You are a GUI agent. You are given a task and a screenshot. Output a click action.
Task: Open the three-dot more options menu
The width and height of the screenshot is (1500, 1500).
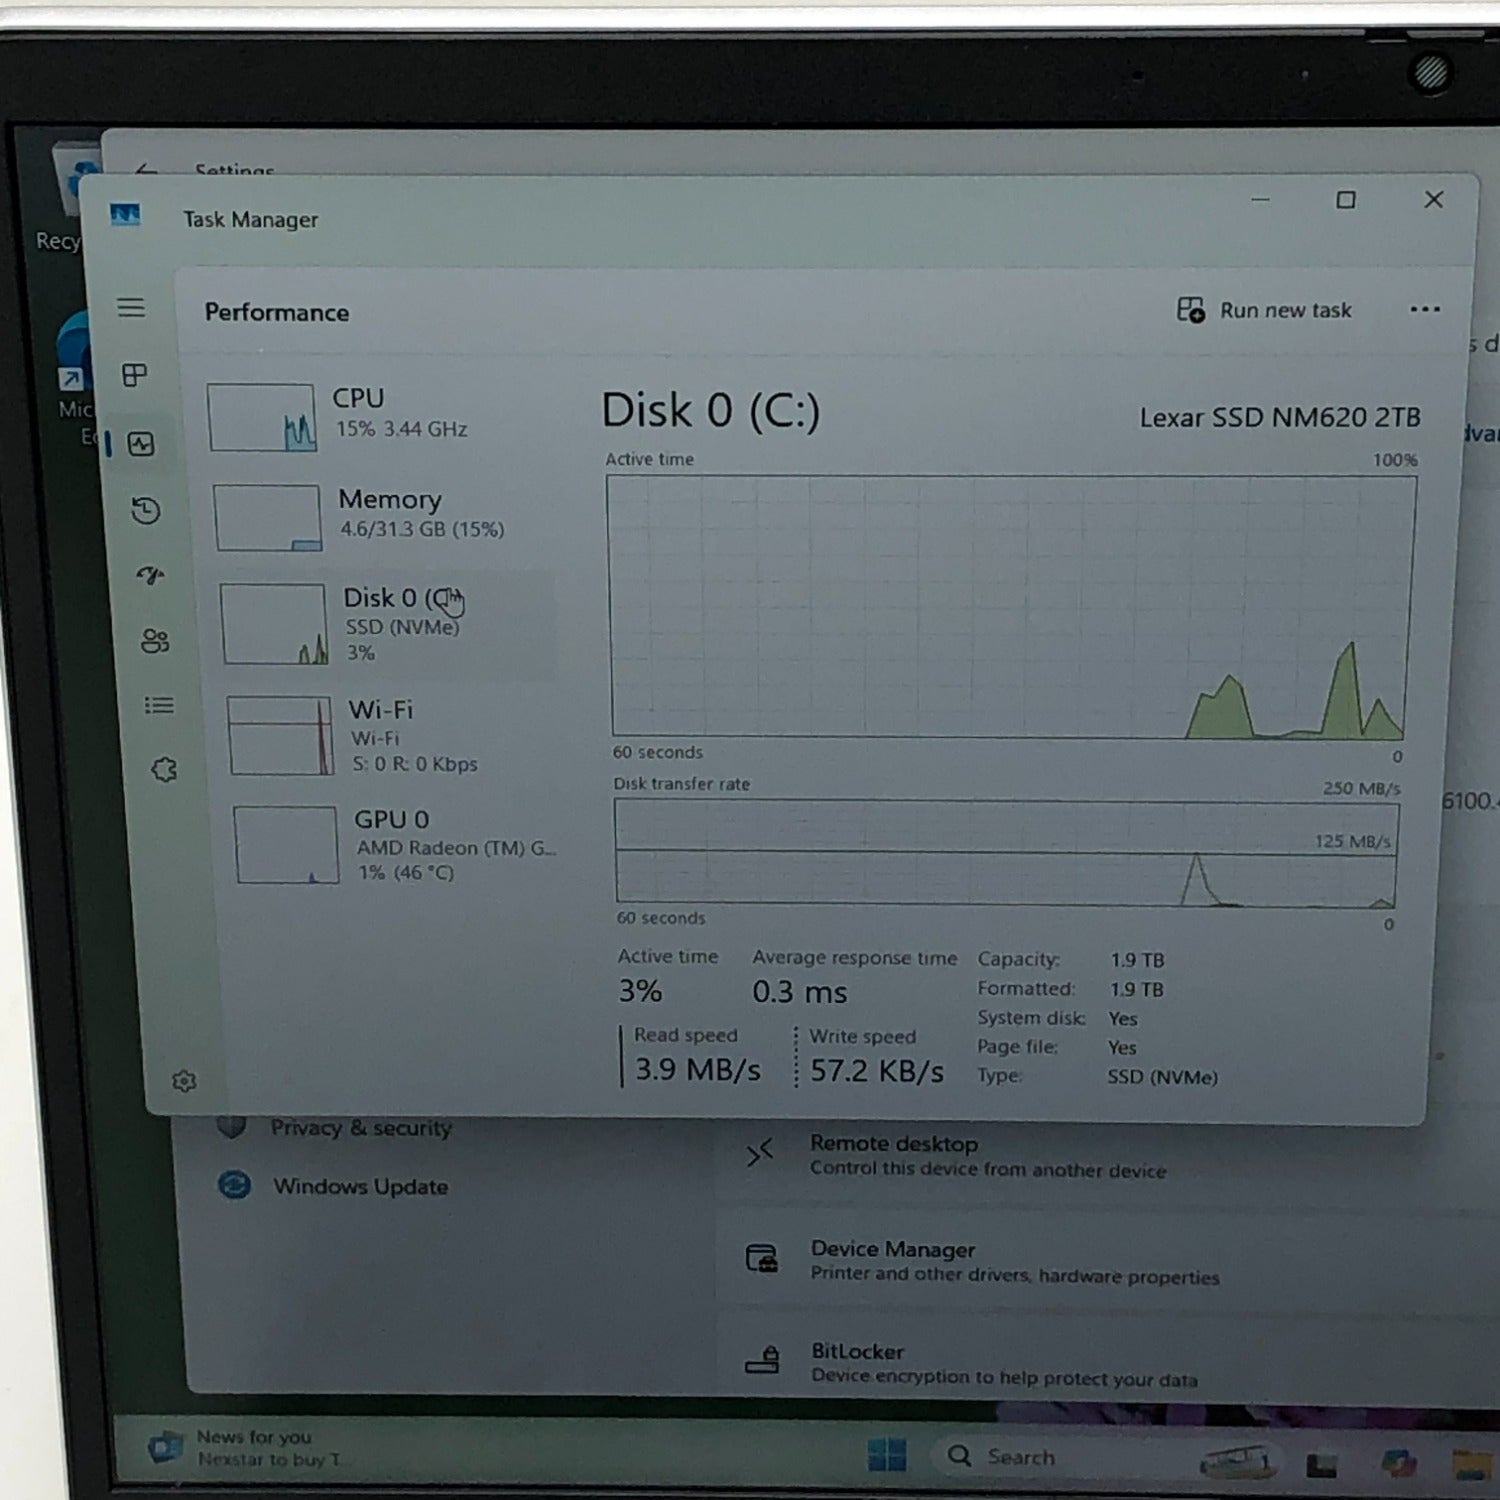point(1424,309)
